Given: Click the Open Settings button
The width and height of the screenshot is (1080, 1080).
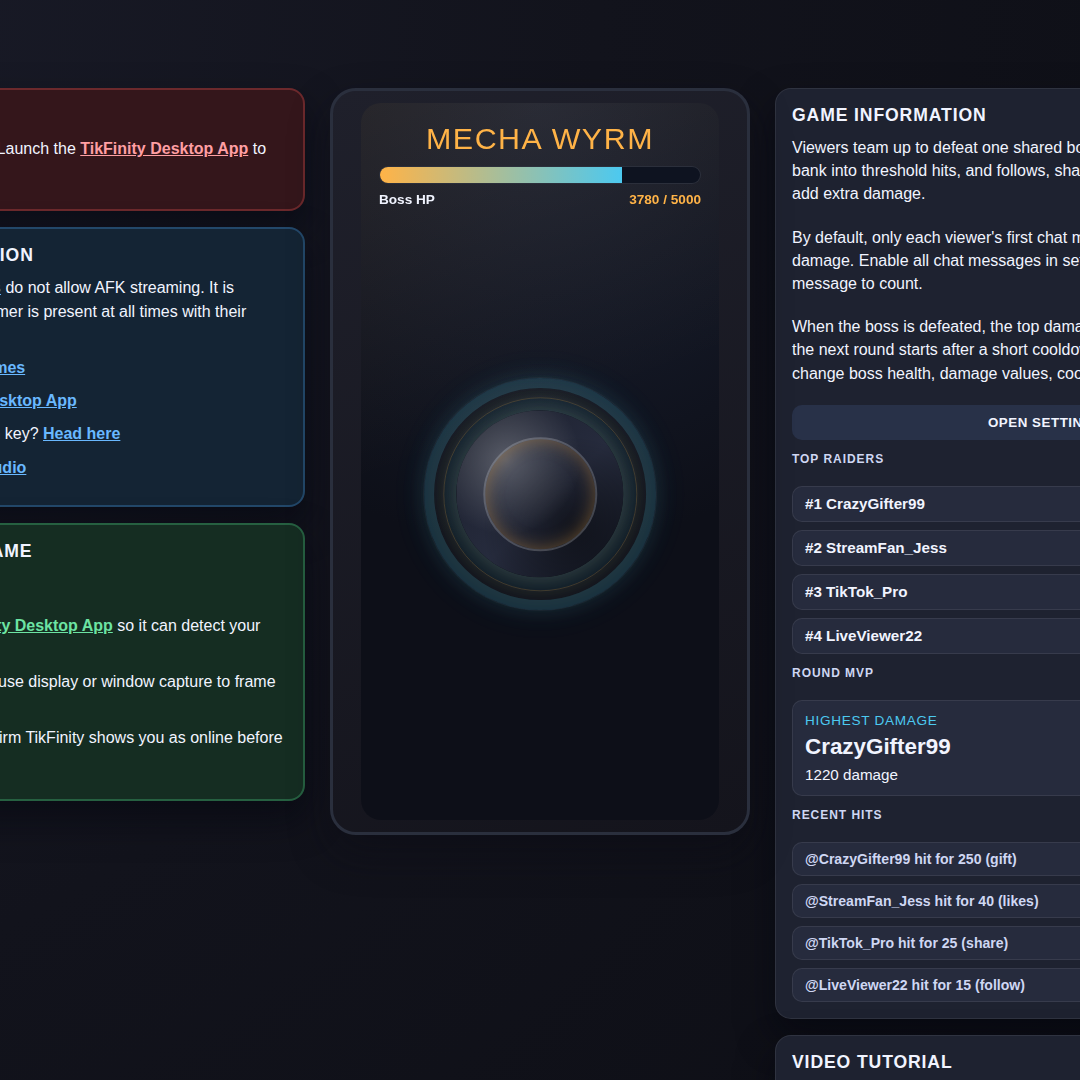Looking at the screenshot, I should (936, 422).
